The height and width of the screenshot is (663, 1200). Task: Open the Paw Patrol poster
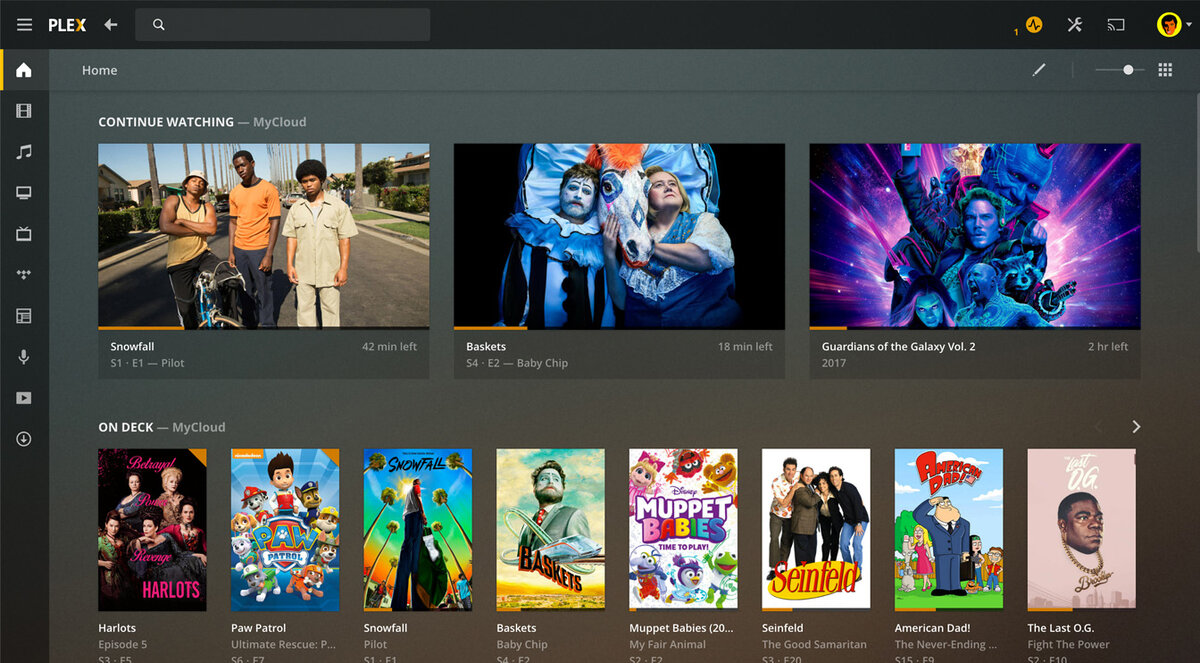pos(285,530)
